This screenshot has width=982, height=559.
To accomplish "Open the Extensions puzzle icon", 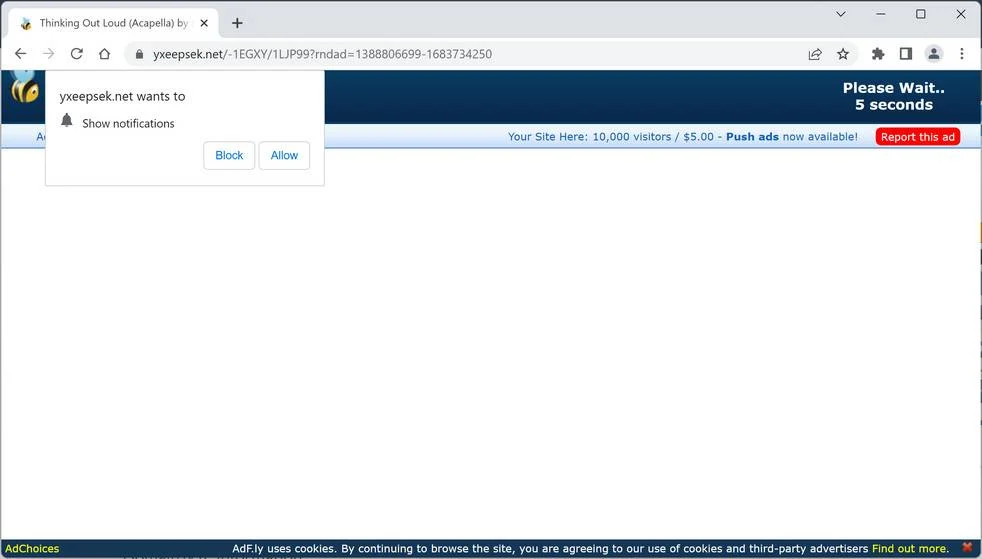I will coord(878,54).
